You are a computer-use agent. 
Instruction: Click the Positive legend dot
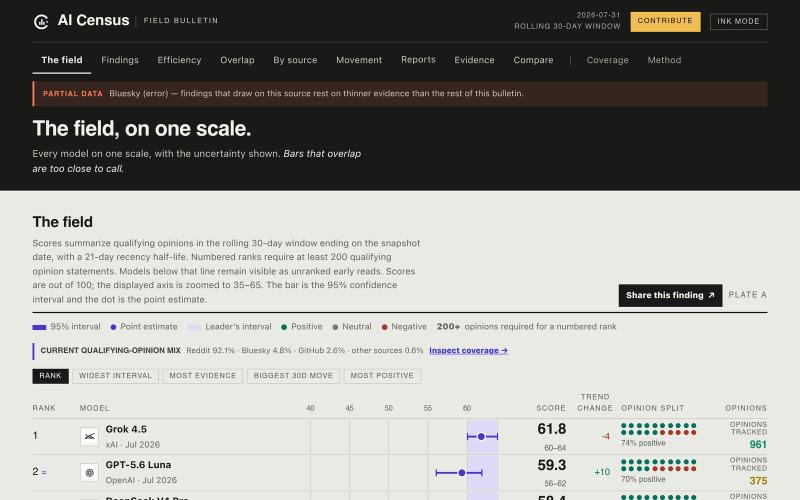[x=284, y=327]
